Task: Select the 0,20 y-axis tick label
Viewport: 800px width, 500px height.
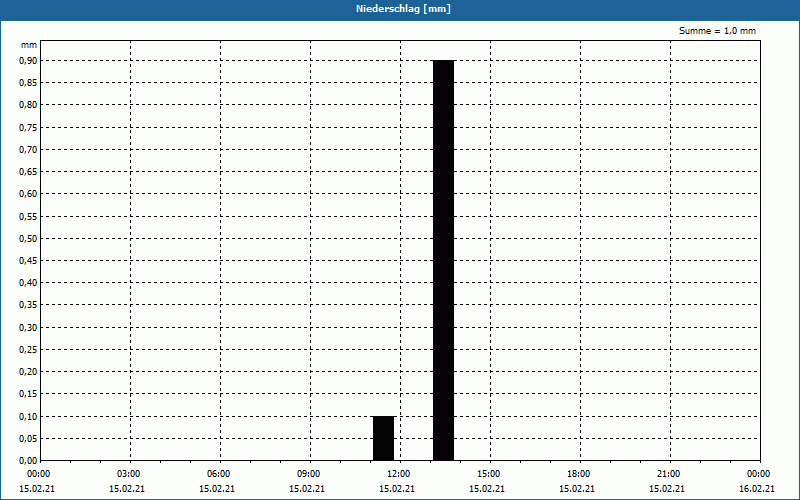Action: [28, 372]
